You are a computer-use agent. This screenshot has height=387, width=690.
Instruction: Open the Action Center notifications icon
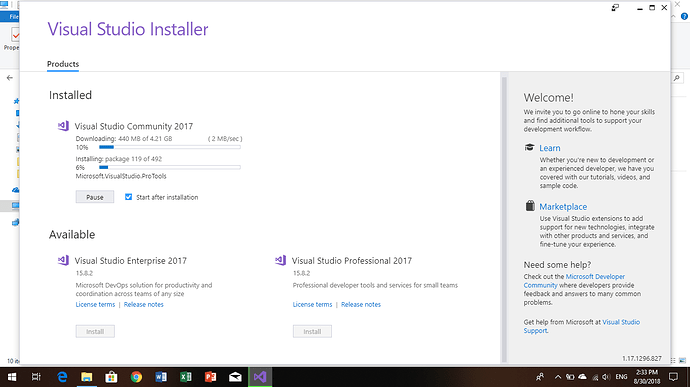click(673, 377)
